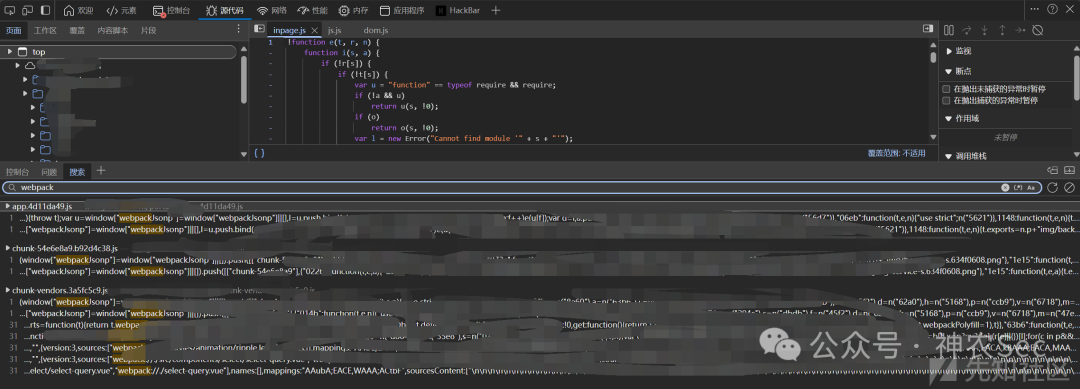The height and width of the screenshot is (389, 1080).
Task: Open the 欢迎 welcome panel
Action: (79, 10)
